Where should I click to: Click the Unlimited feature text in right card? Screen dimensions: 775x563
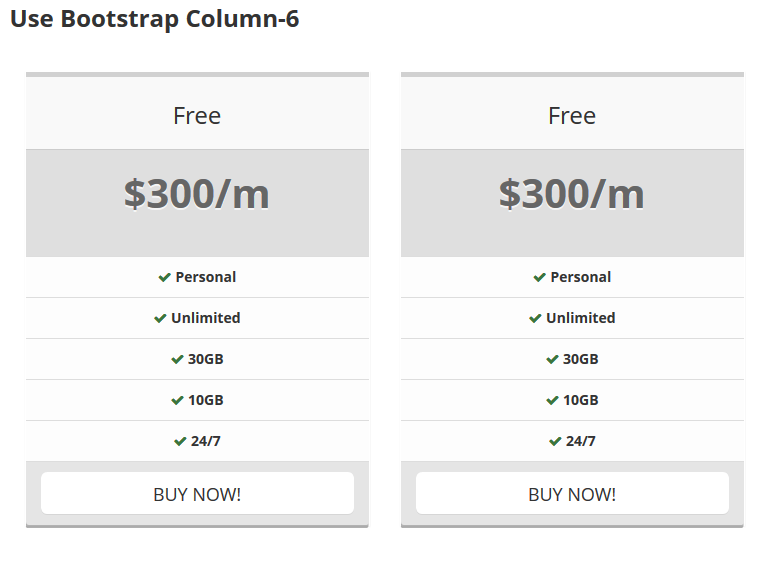click(x=581, y=318)
